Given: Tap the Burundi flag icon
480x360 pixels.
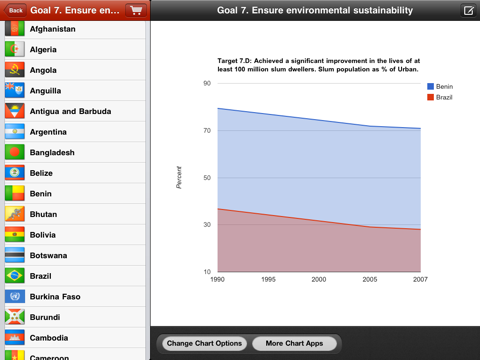Looking at the screenshot, I should tap(15, 317).
